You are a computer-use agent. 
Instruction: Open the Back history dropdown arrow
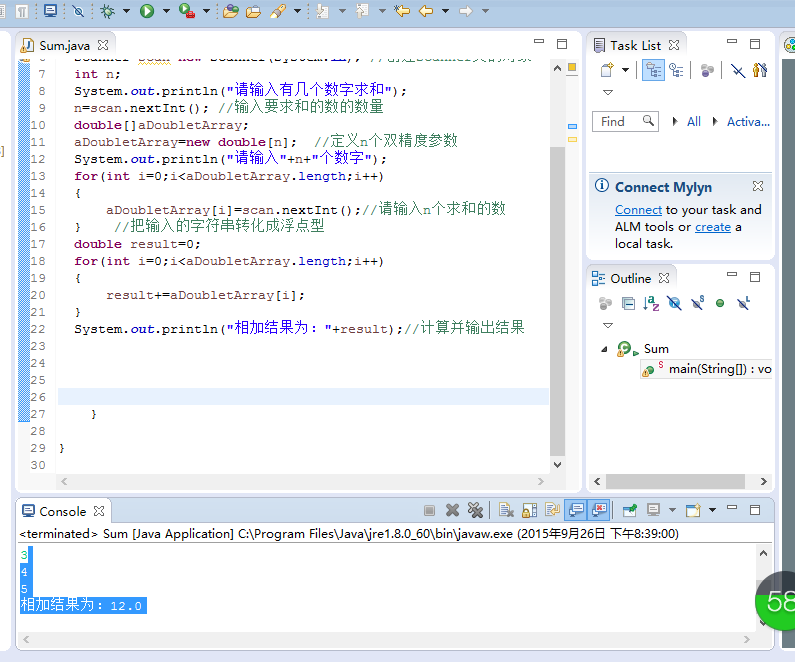[x=445, y=11]
